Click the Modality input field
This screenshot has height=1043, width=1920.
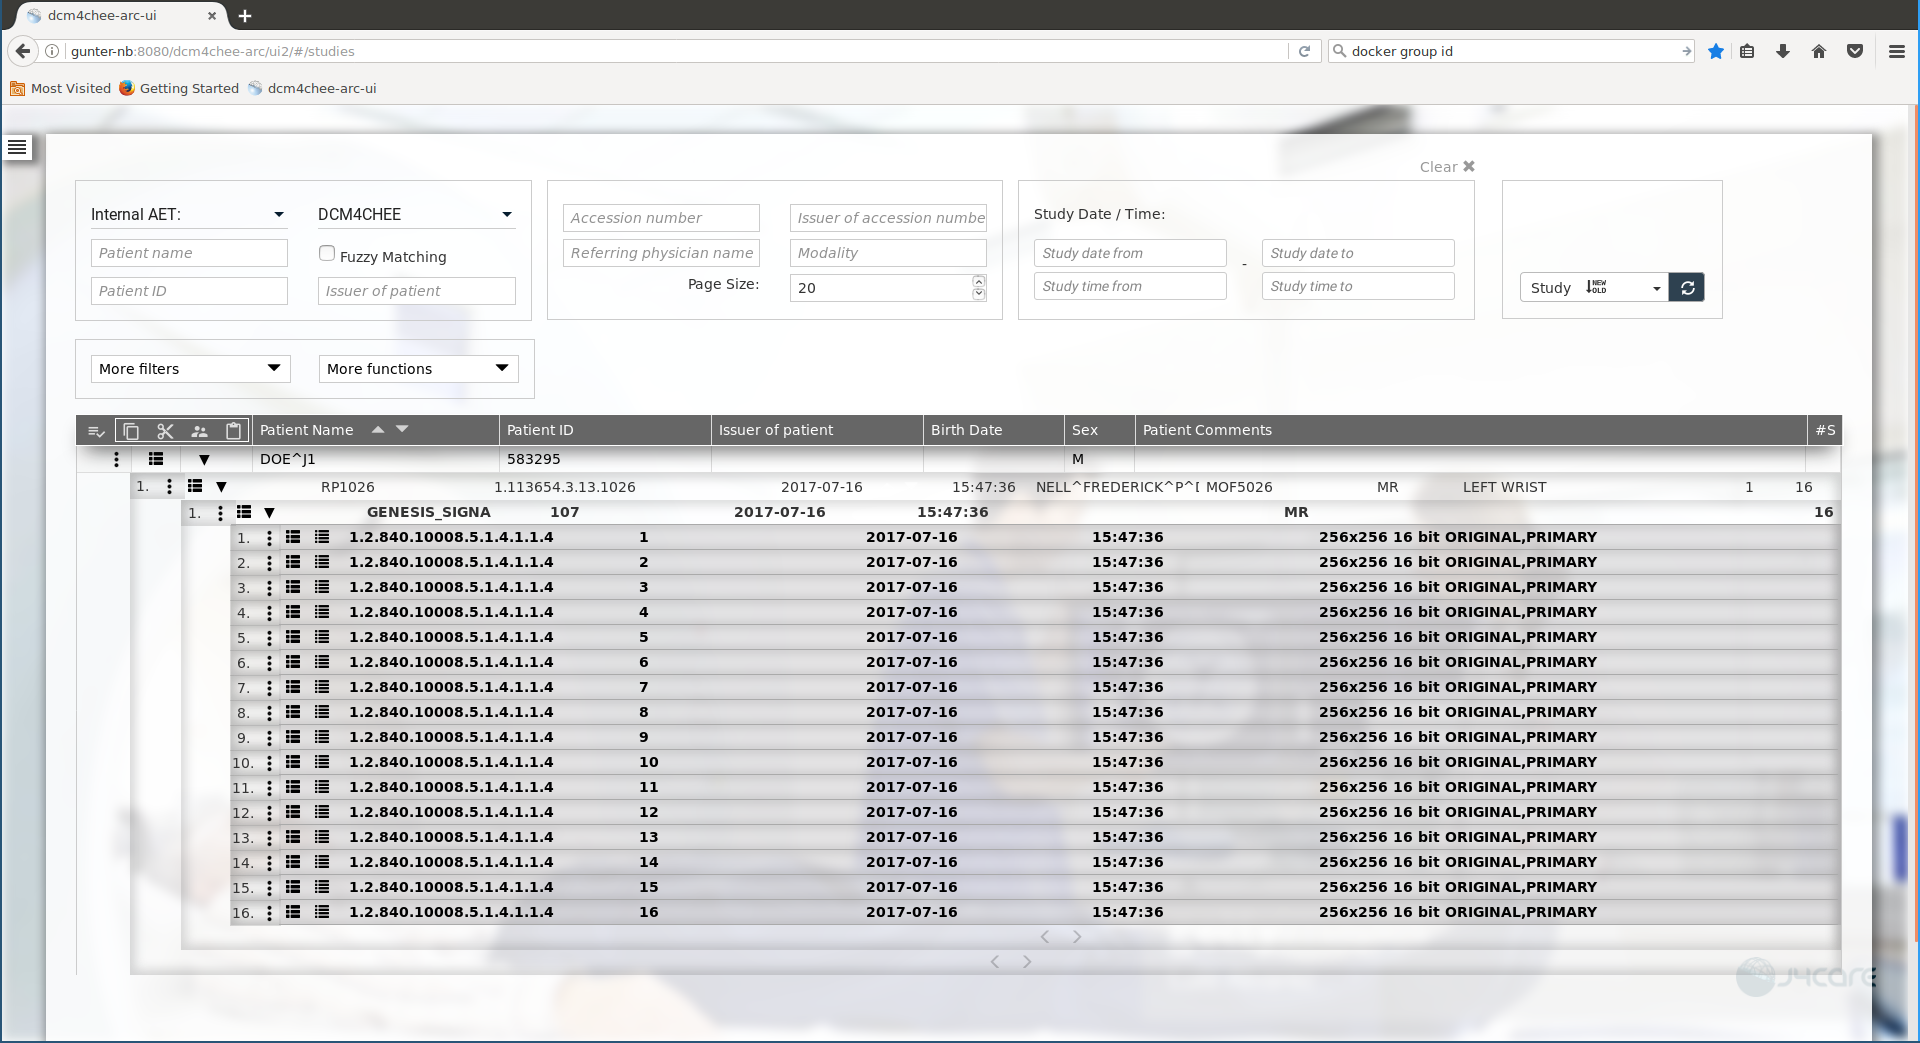(888, 253)
